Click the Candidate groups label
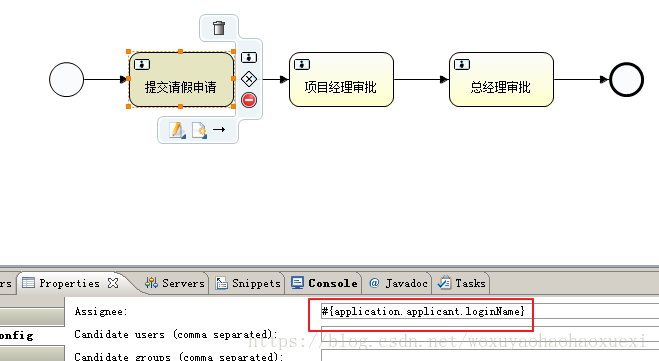 click(x=179, y=356)
